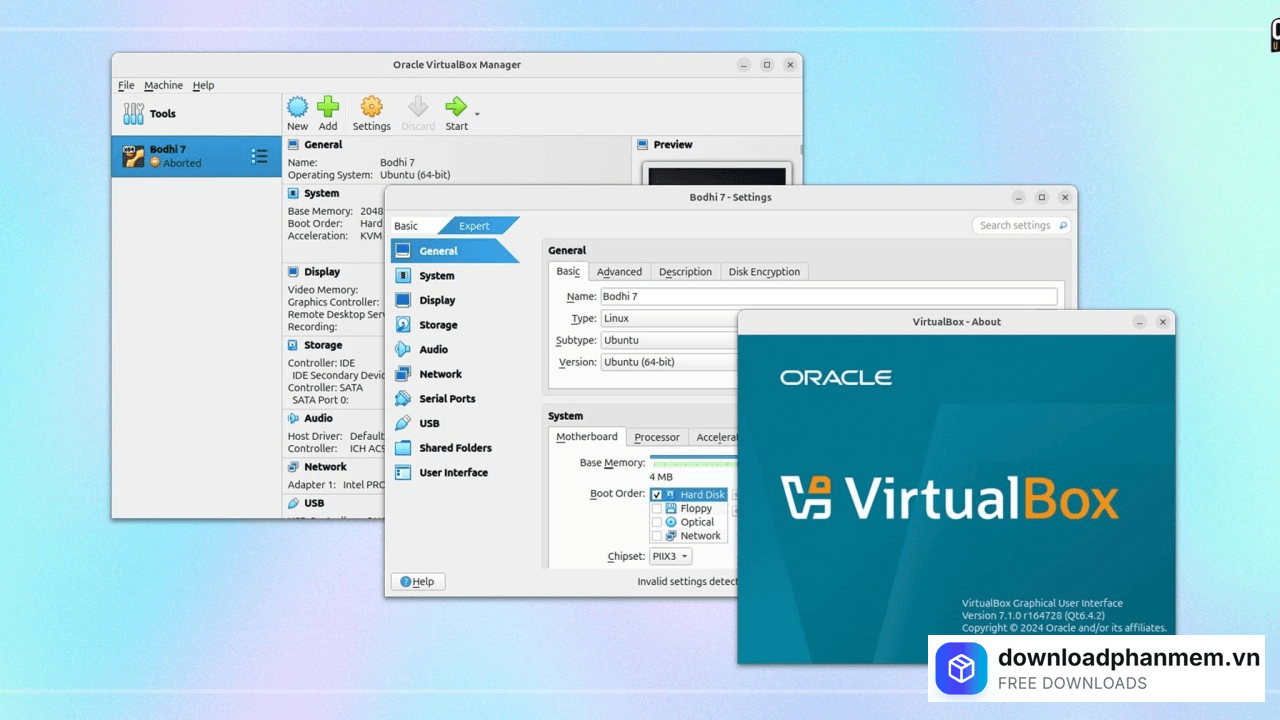Start the Bodhi 7 virtual machine

pos(456,112)
